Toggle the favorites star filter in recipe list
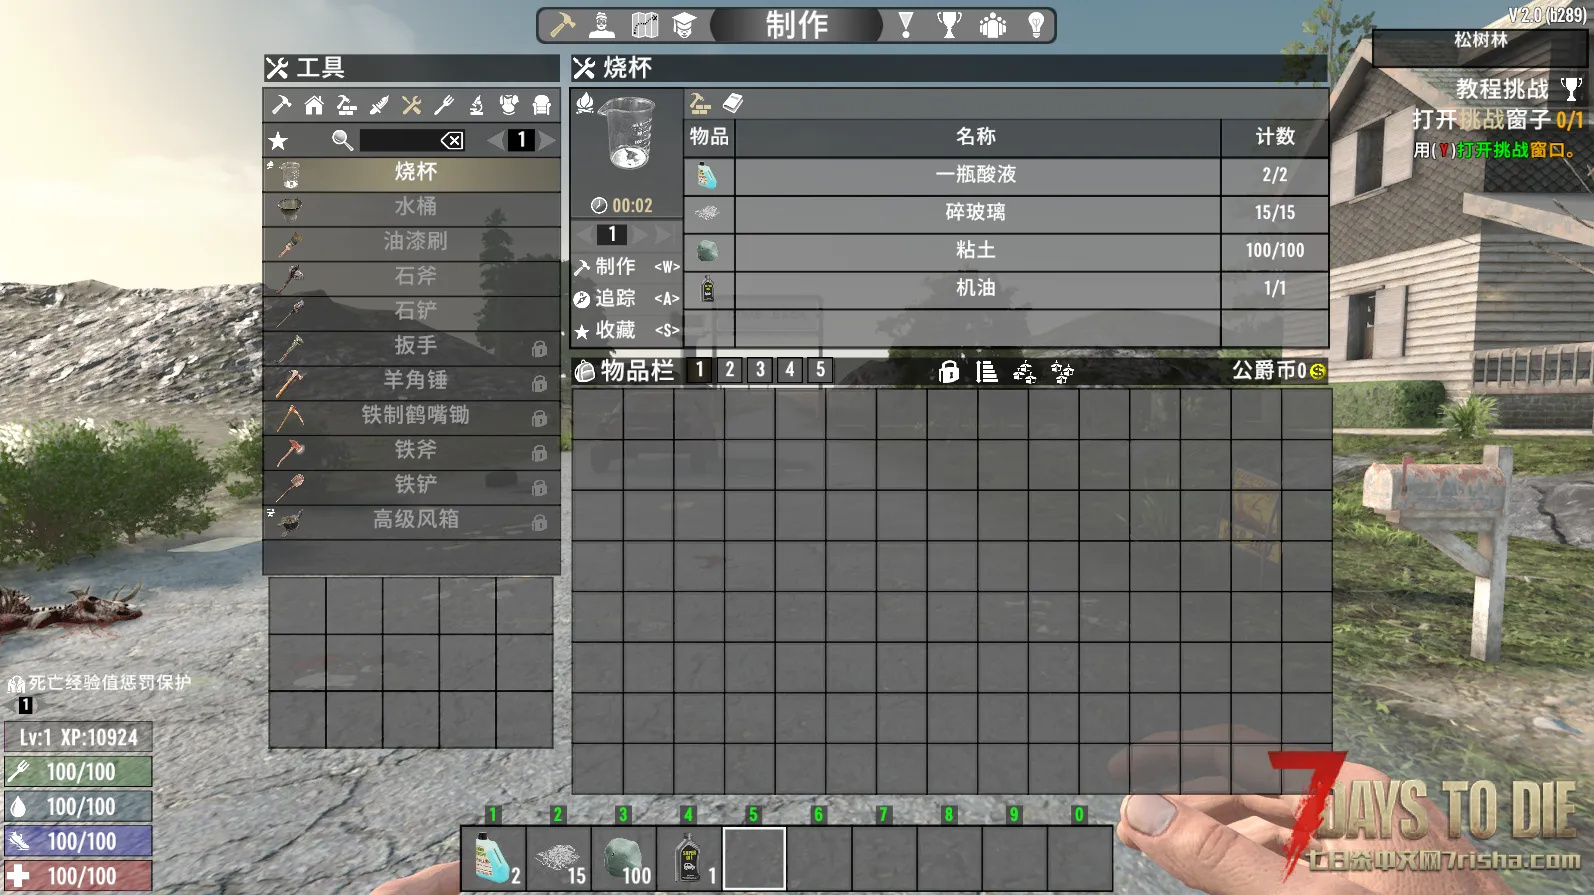This screenshot has width=1594, height=895. [278, 140]
